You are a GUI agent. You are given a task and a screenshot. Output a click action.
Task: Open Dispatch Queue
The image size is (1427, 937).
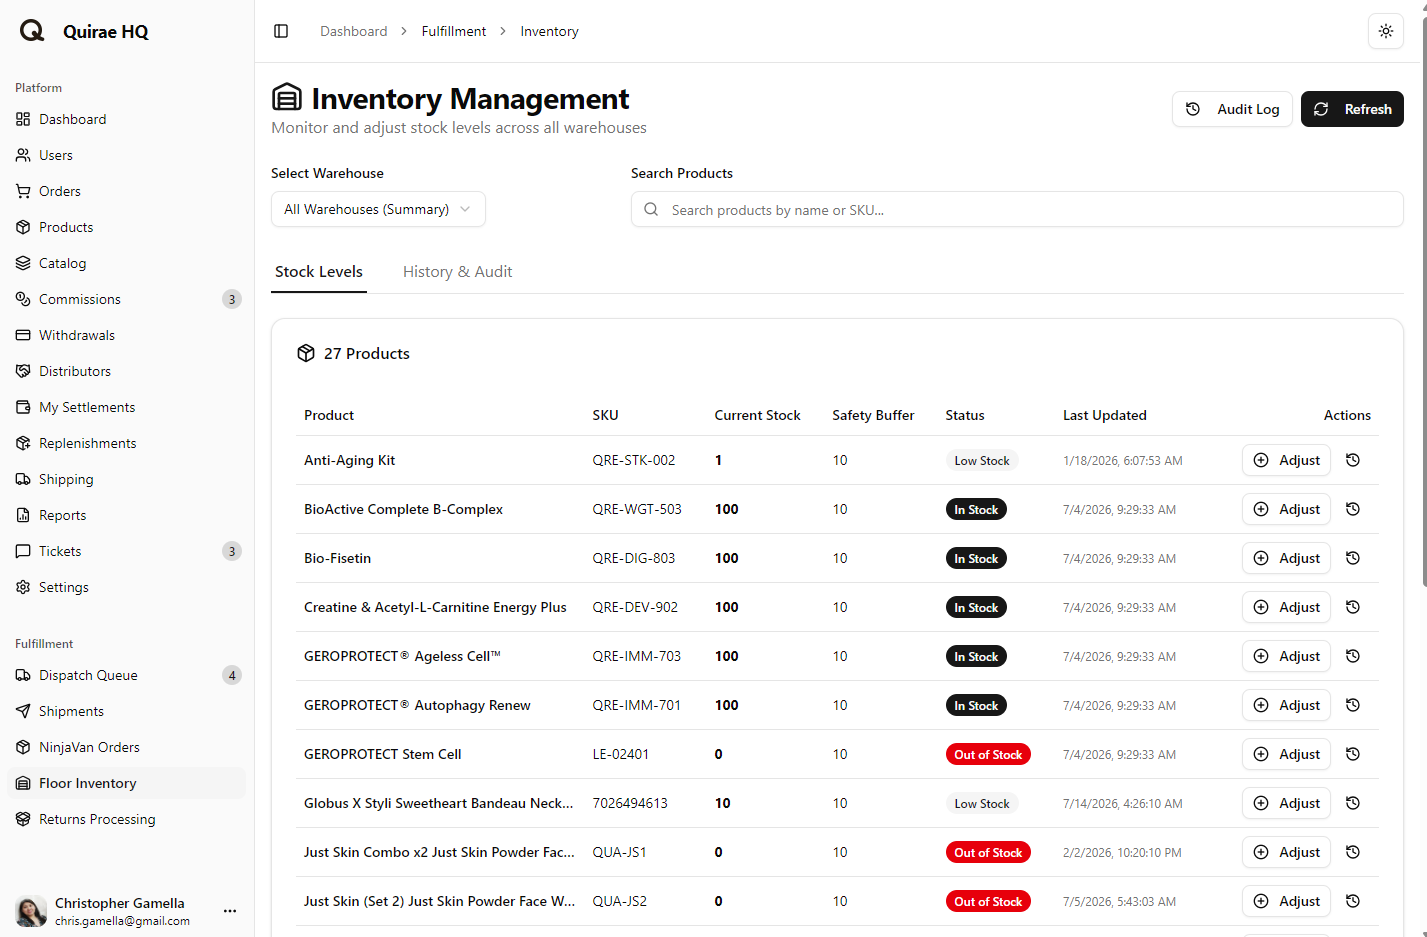(x=127, y=675)
